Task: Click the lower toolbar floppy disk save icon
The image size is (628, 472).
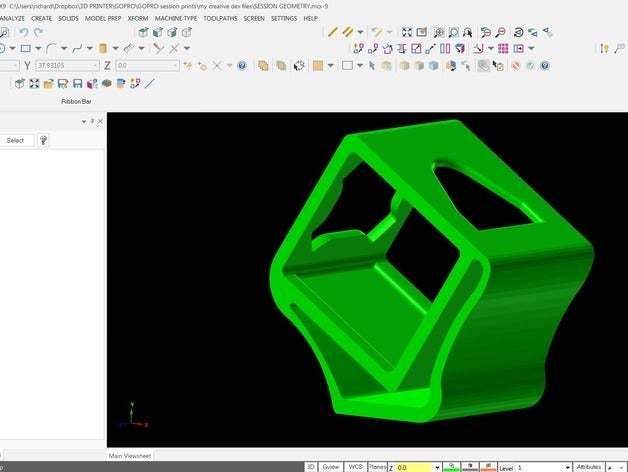Action: [77, 83]
